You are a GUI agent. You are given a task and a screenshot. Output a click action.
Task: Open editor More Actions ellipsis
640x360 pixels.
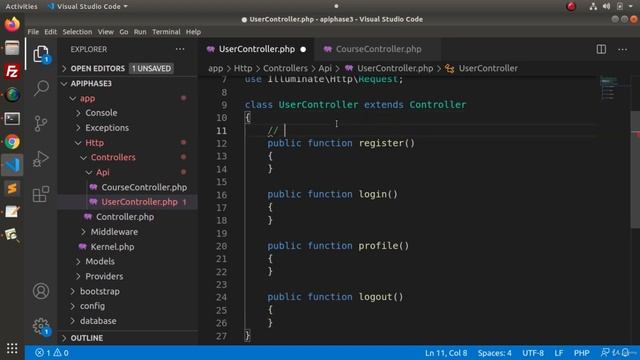(x=622, y=49)
